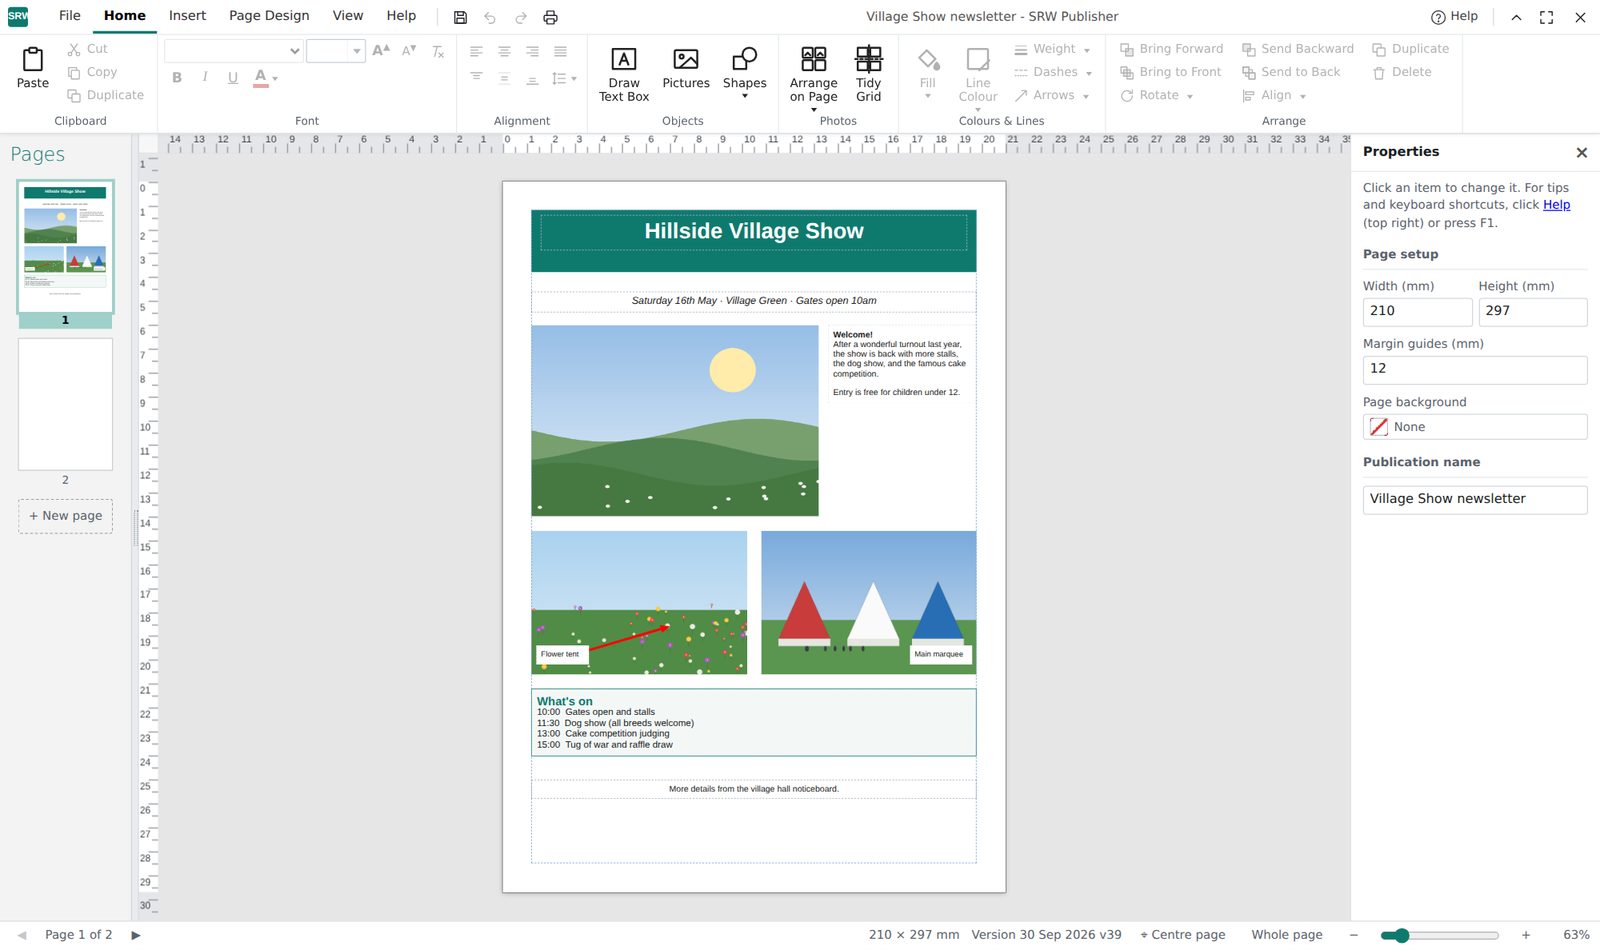The width and height of the screenshot is (1600, 950).
Task: Open the Tidy Grid photo tool
Action: tap(869, 74)
